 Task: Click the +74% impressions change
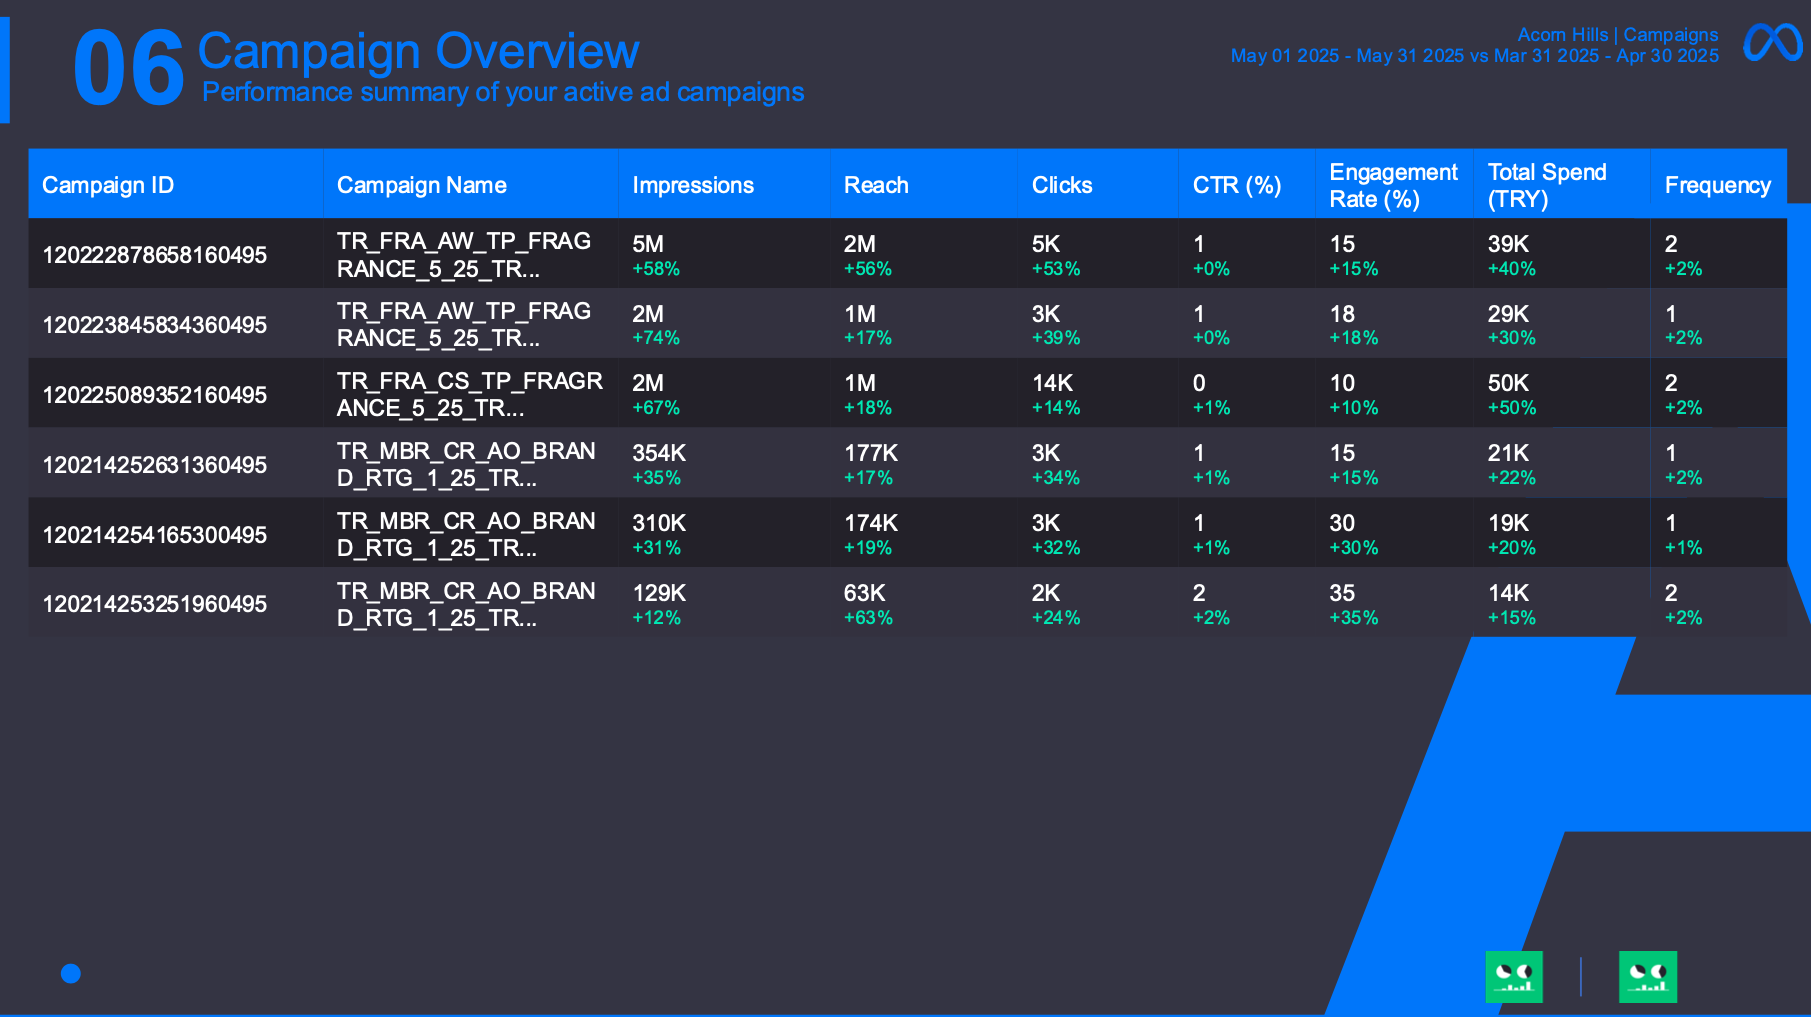coord(656,338)
